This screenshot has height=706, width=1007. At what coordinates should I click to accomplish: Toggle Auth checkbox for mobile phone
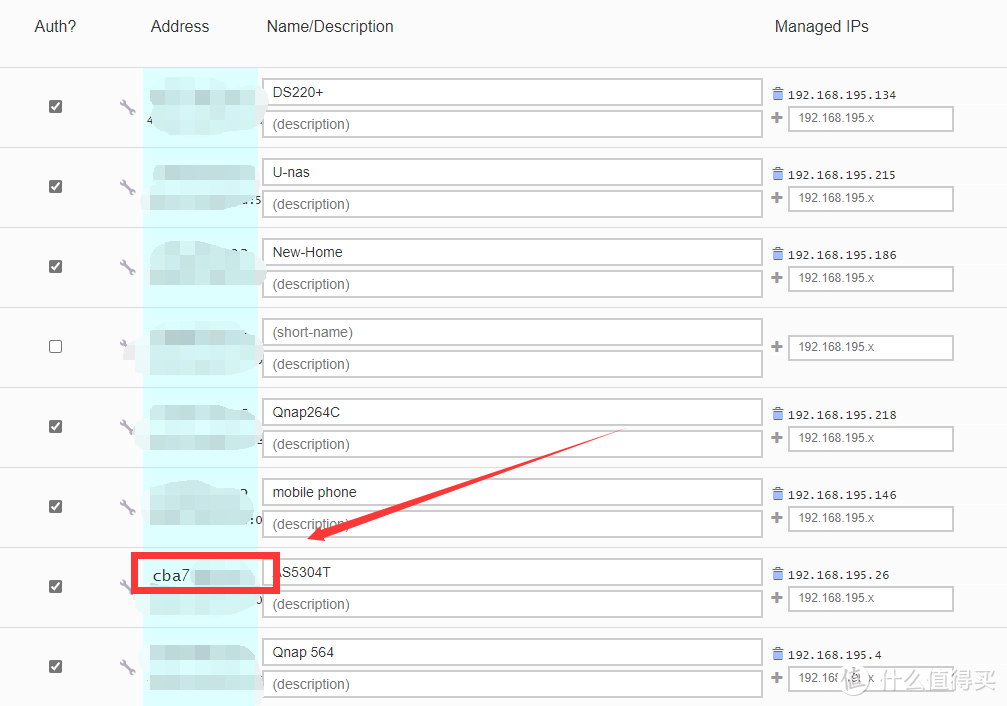[56, 507]
